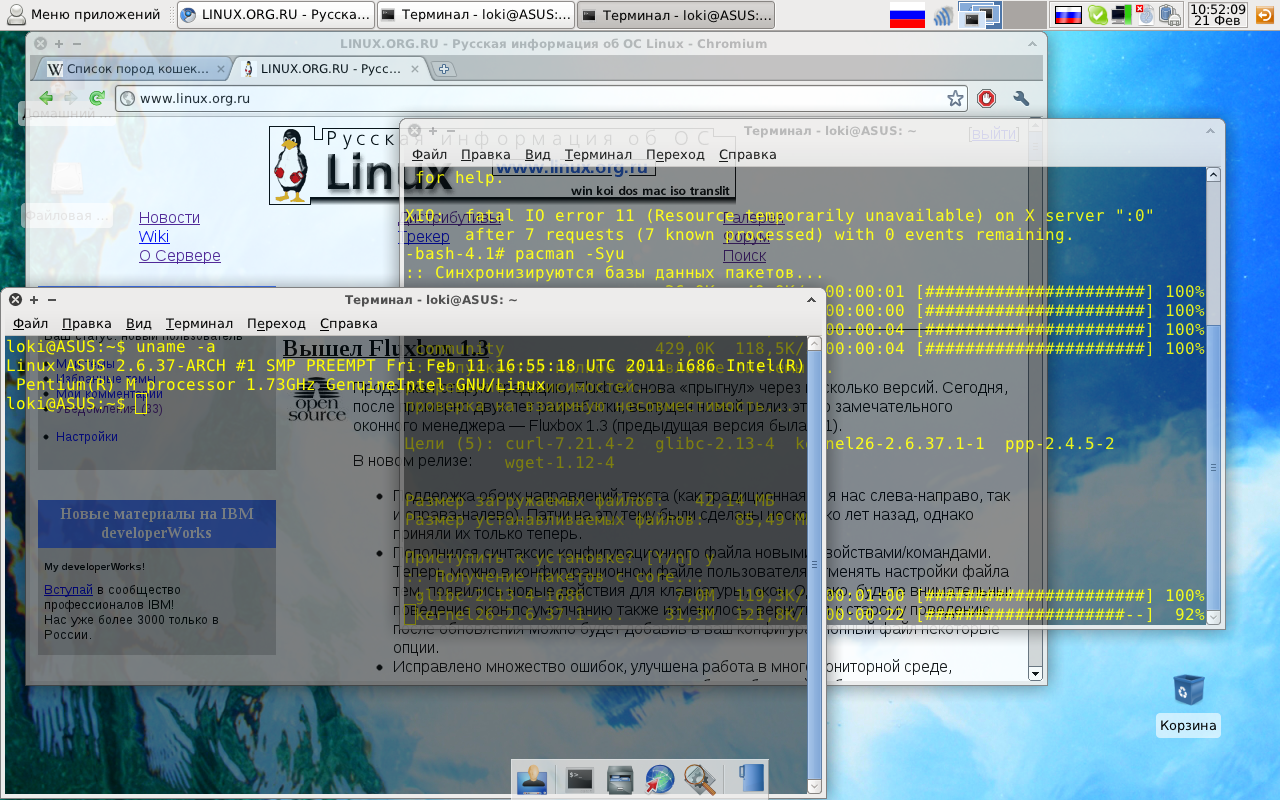Click front terminal vertical scrollbar
This screenshot has height=800, width=1280.
pyautogui.click(x=814, y=565)
